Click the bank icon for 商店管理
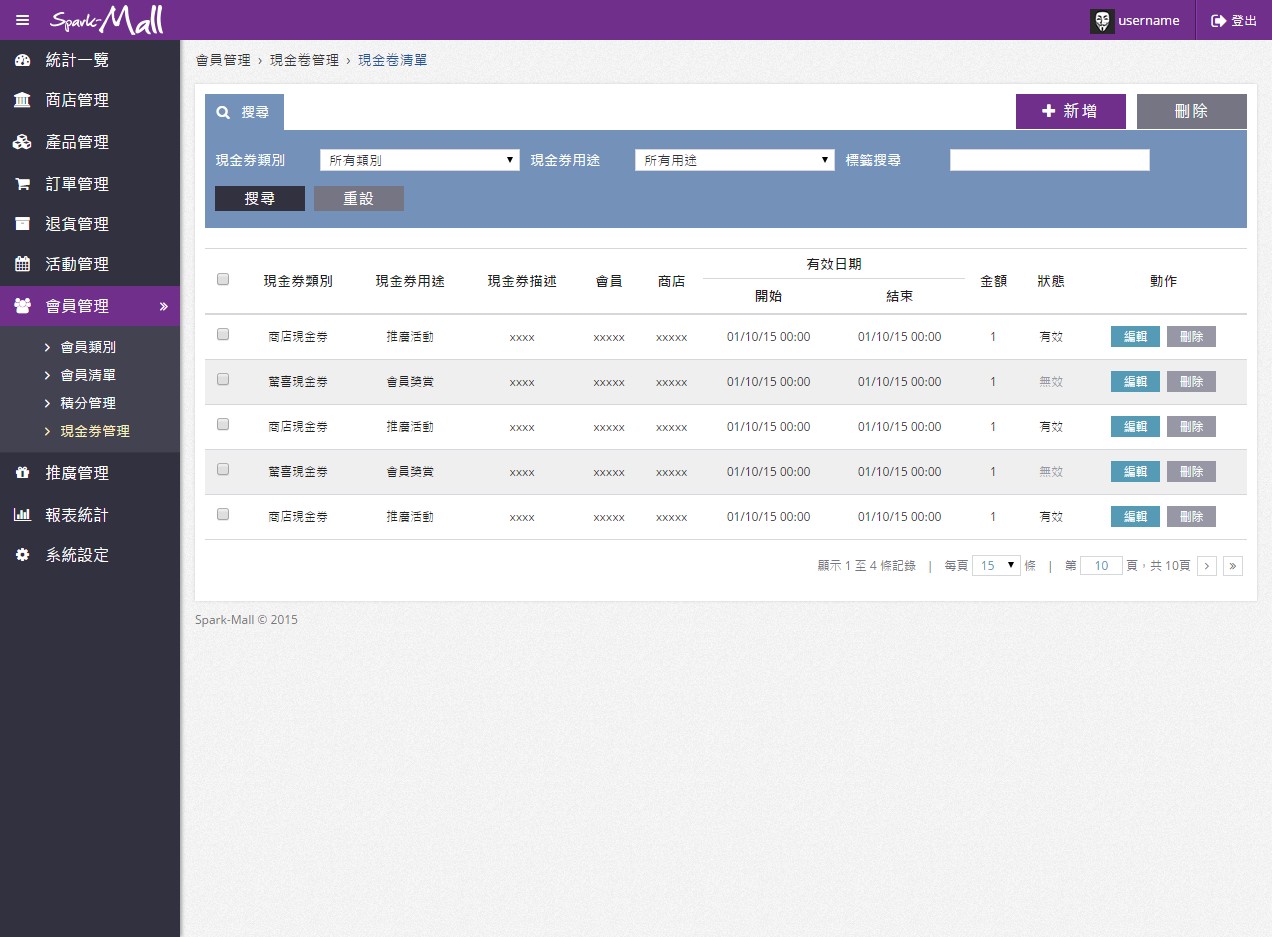 click(x=22, y=100)
